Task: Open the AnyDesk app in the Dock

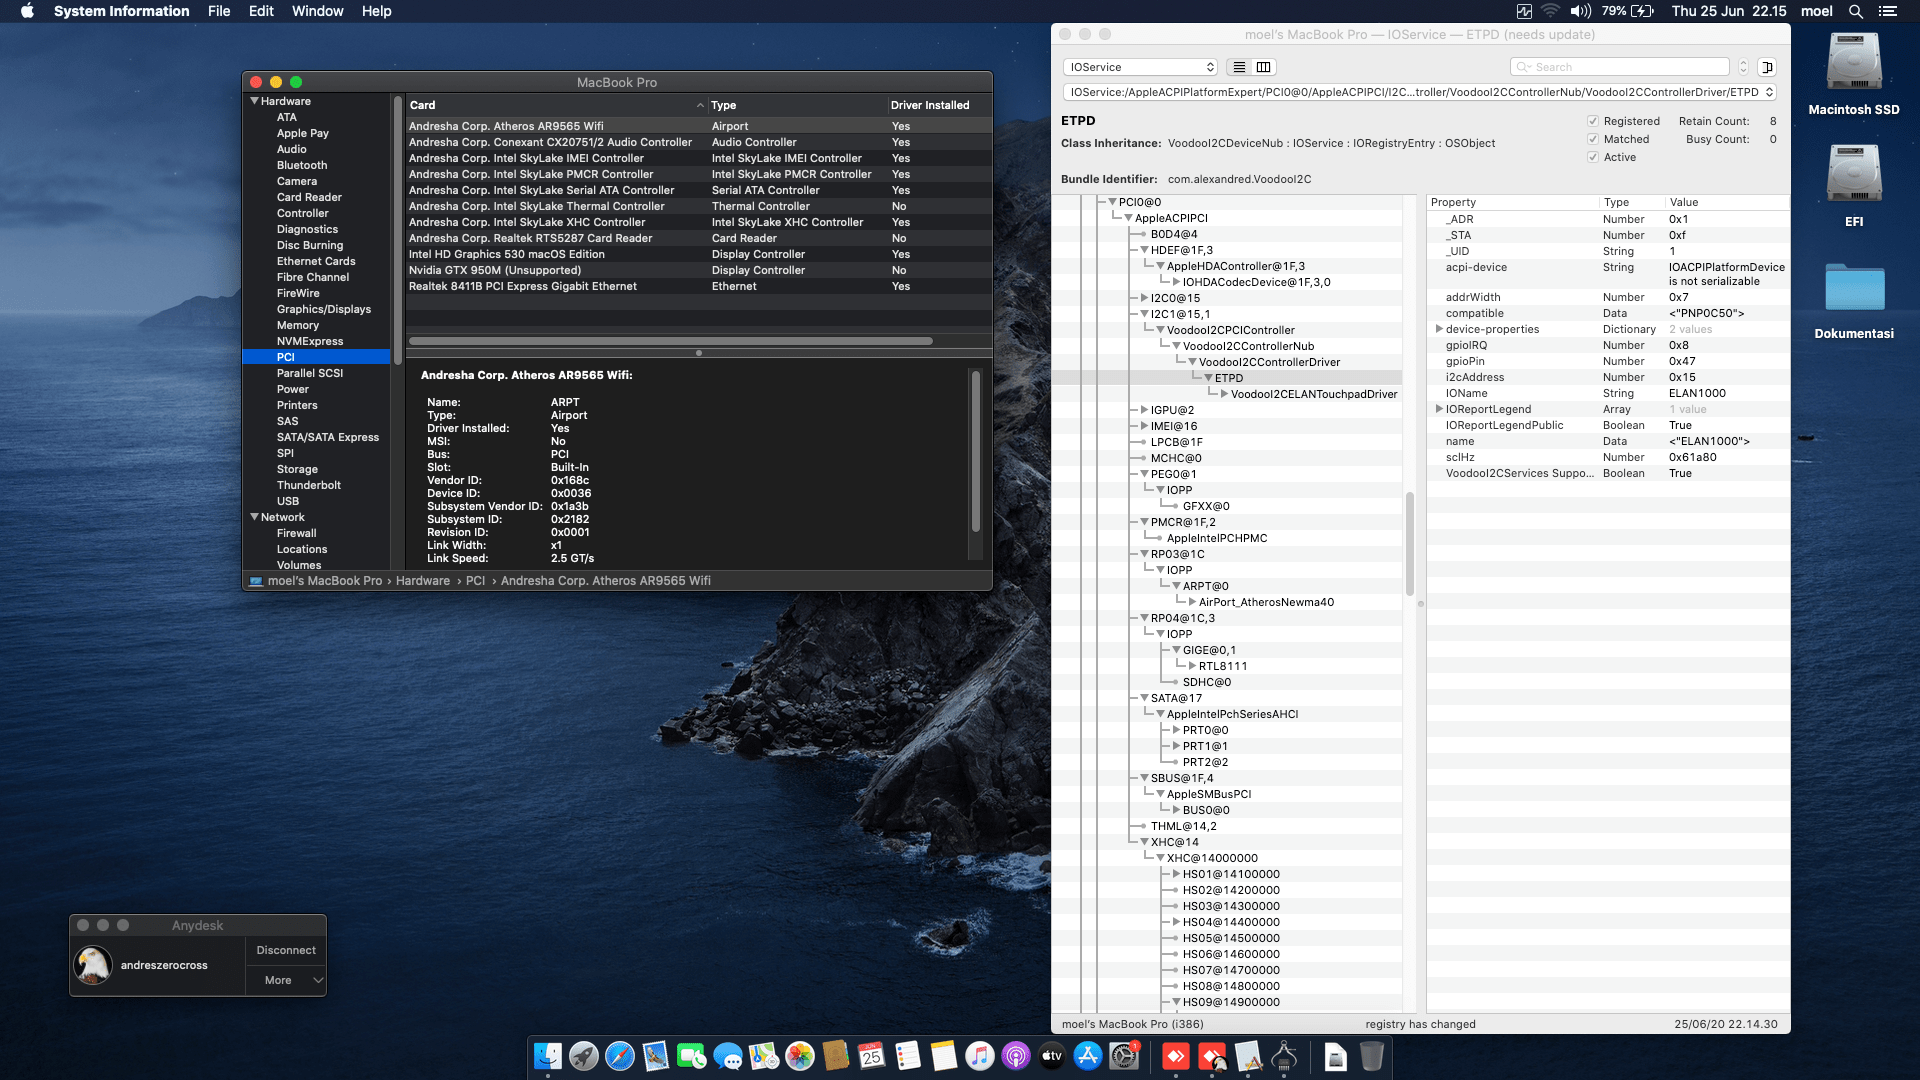Action: [x=1177, y=1057]
